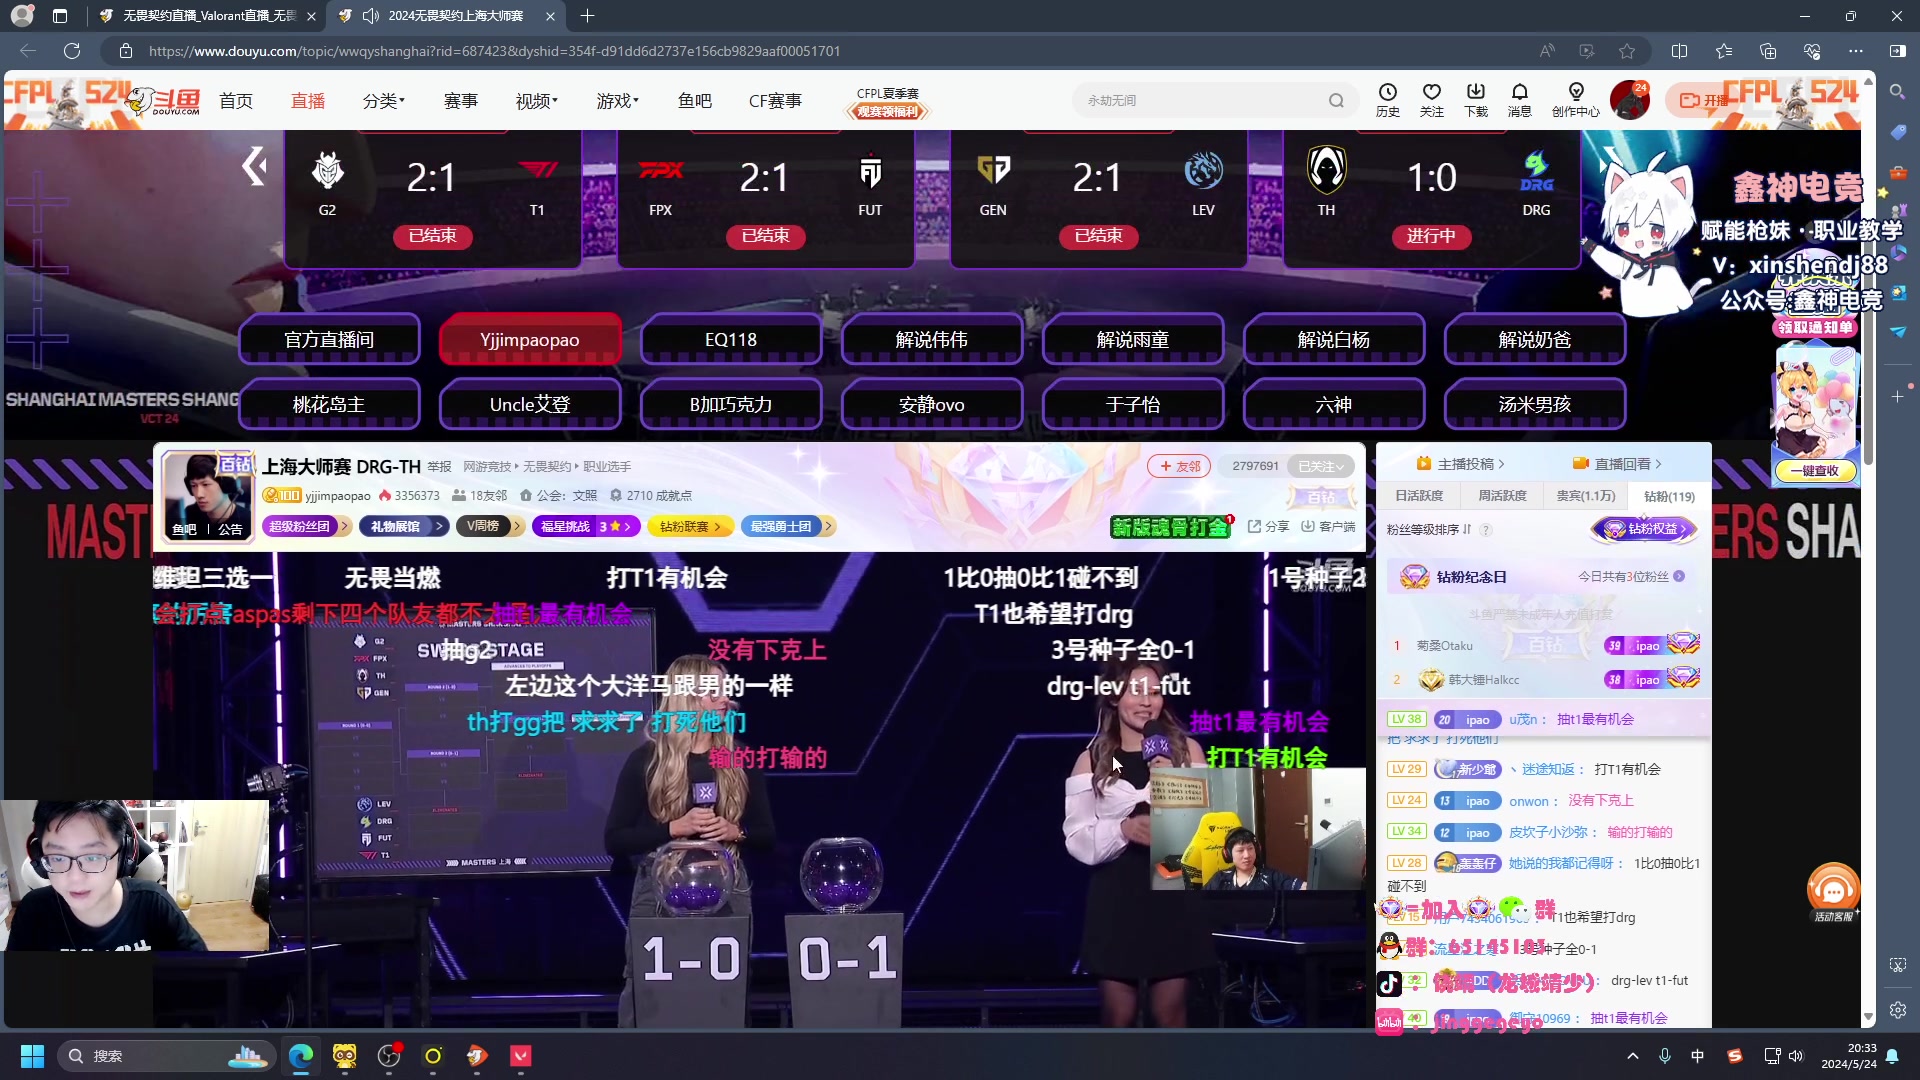Screen dimensions: 1920x1080
Task: Add Edge sidebar item plus icon
Action: [x=1897, y=397]
